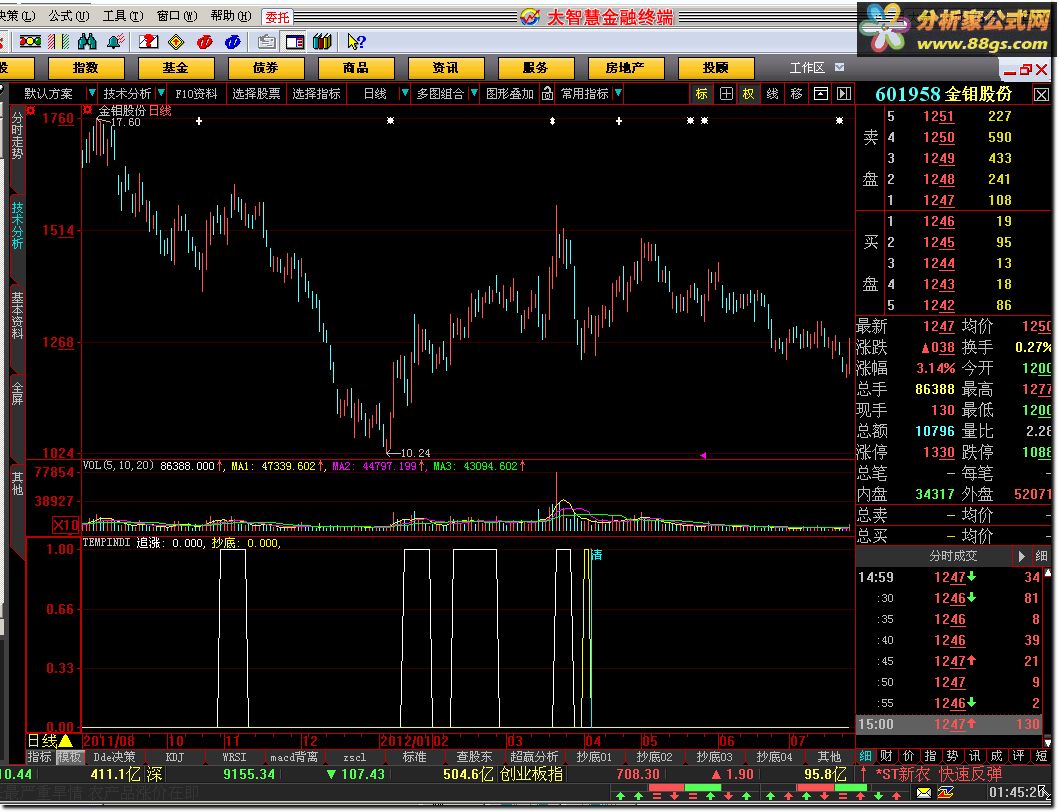
Task: Click the traffic light toolbar icon
Action: click(x=30, y=42)
